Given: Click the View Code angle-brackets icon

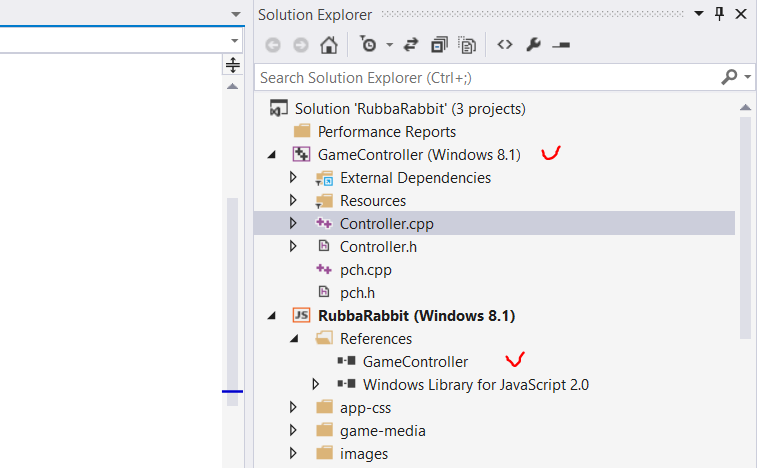Looking at the screenshot, I should pyautogui.click(x=505, y=45).
